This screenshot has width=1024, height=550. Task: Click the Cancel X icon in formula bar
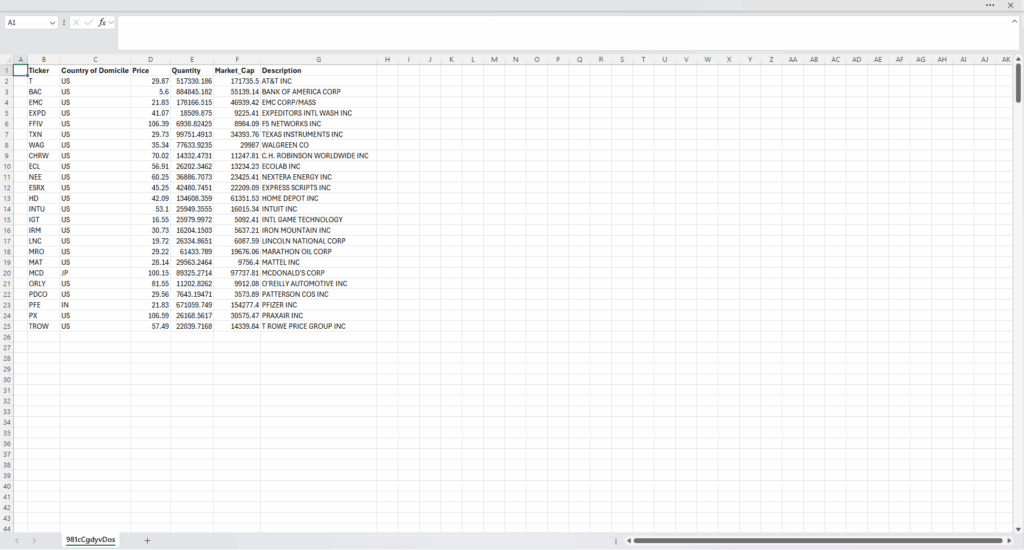[76, 22]
